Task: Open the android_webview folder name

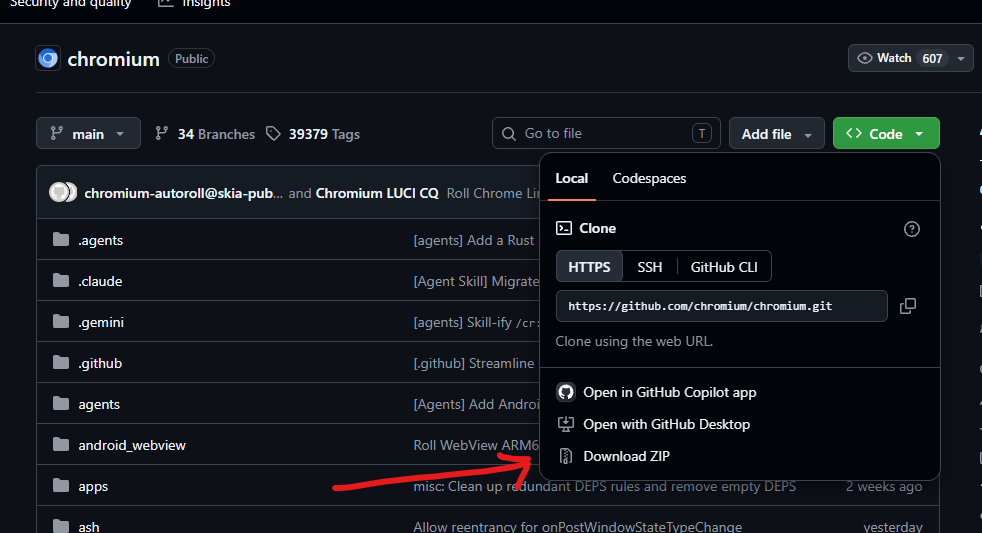Action: [x=132, y=445]
